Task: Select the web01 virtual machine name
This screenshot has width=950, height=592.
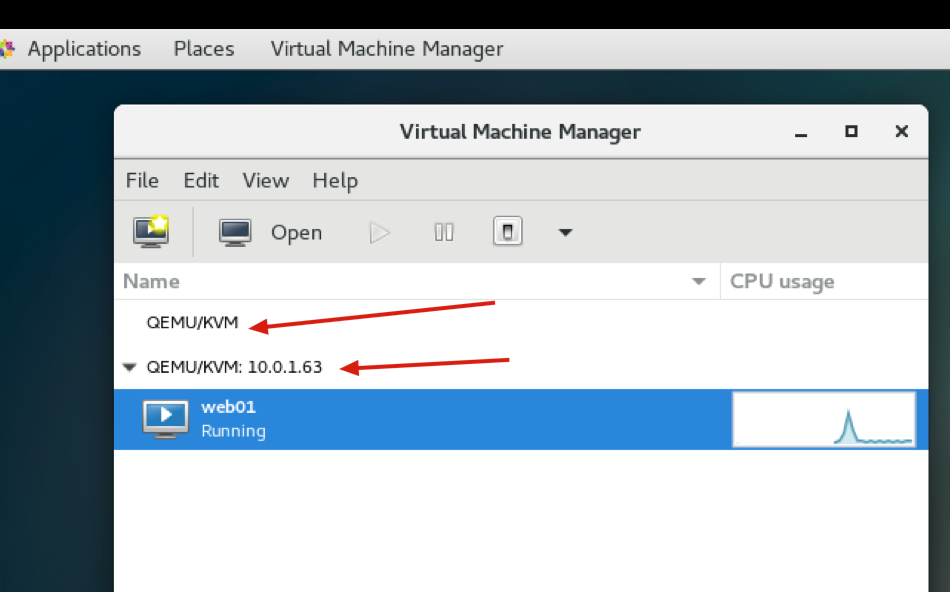Action: (228, 407)
